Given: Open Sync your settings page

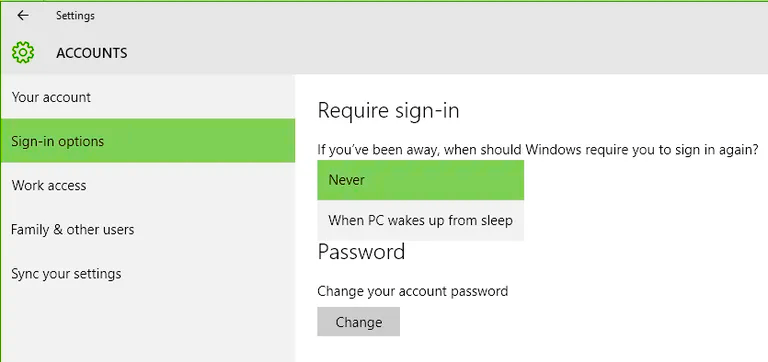Looking at the screenshot, I should click(x=148, y=273).
